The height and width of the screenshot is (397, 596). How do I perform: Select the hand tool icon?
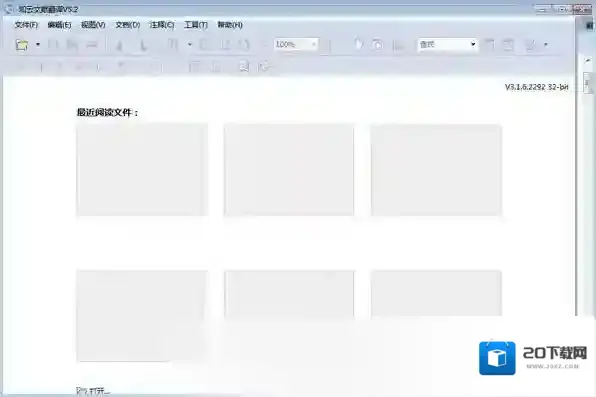[x=358, y=44]
